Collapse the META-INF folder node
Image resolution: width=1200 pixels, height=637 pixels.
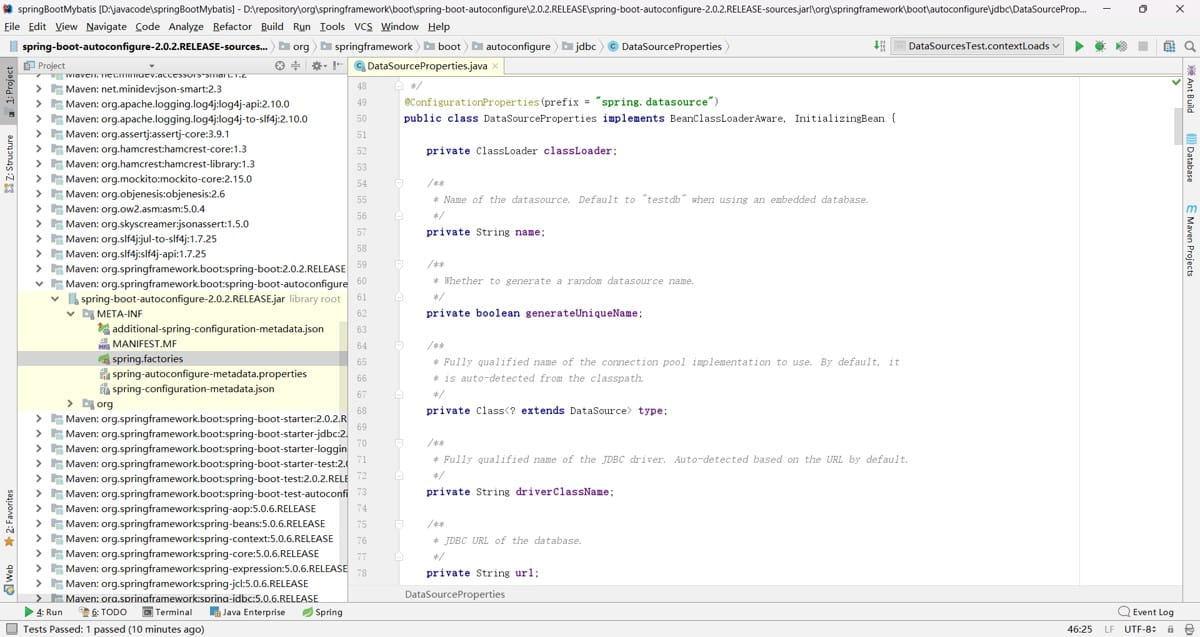point(72,314)
